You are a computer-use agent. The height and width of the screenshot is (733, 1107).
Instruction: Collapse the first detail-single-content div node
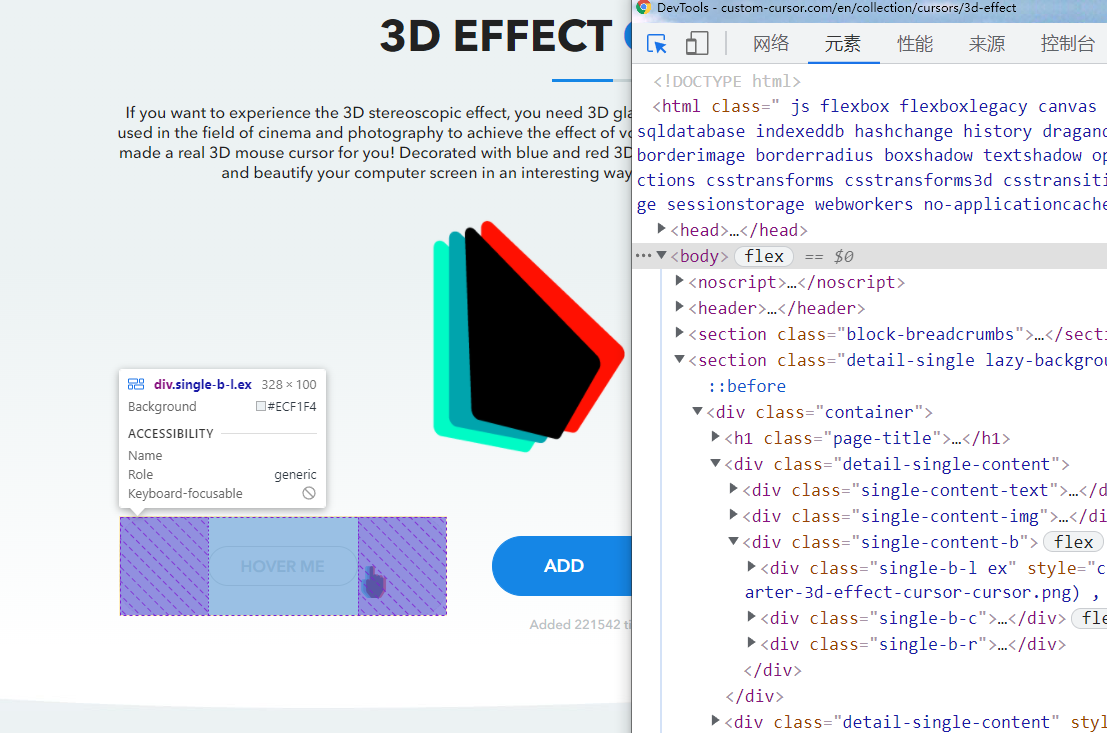pos(715,463)
